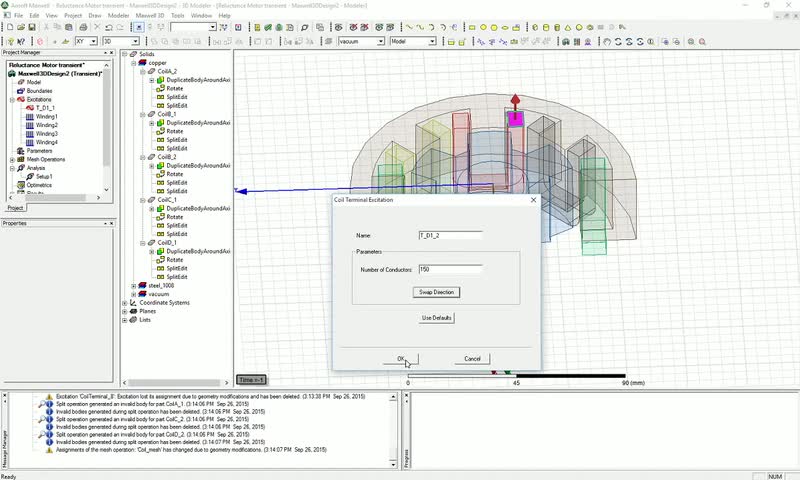The image size is (800, 480).
Task: Click the Redo arrow icon
Action: point(120,27)
